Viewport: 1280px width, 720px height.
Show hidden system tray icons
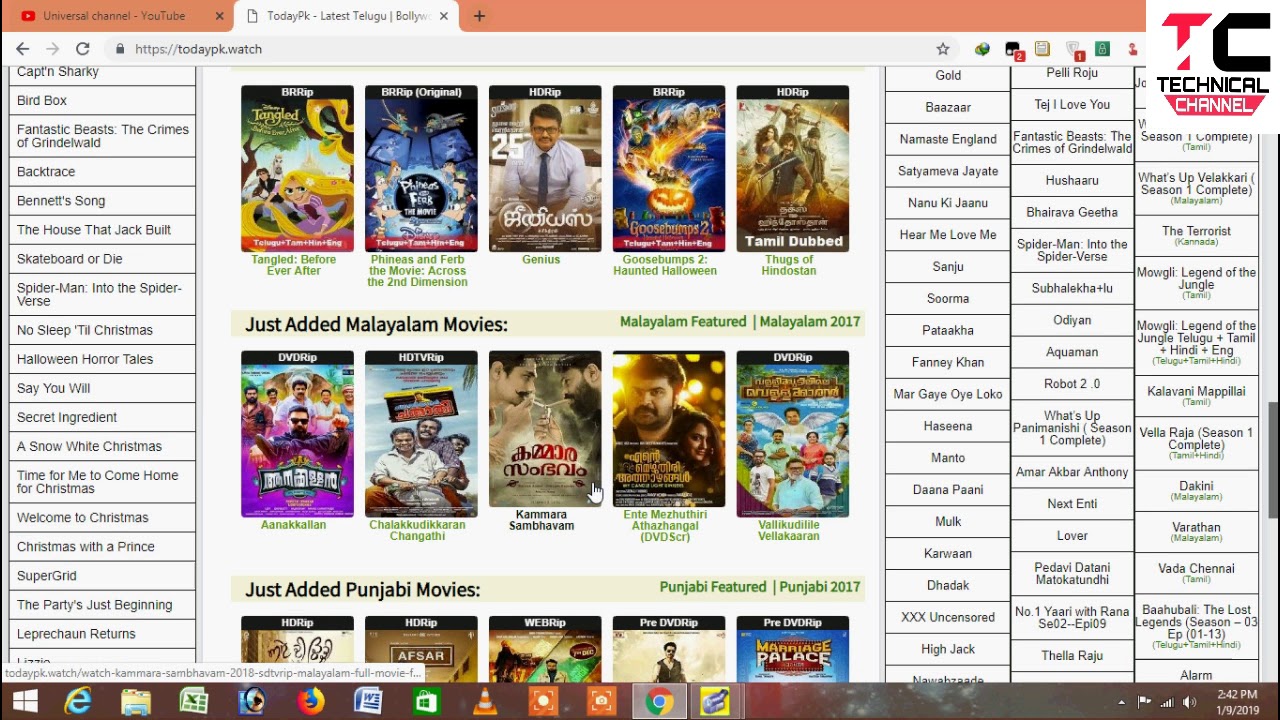[x=1121, y=702]
